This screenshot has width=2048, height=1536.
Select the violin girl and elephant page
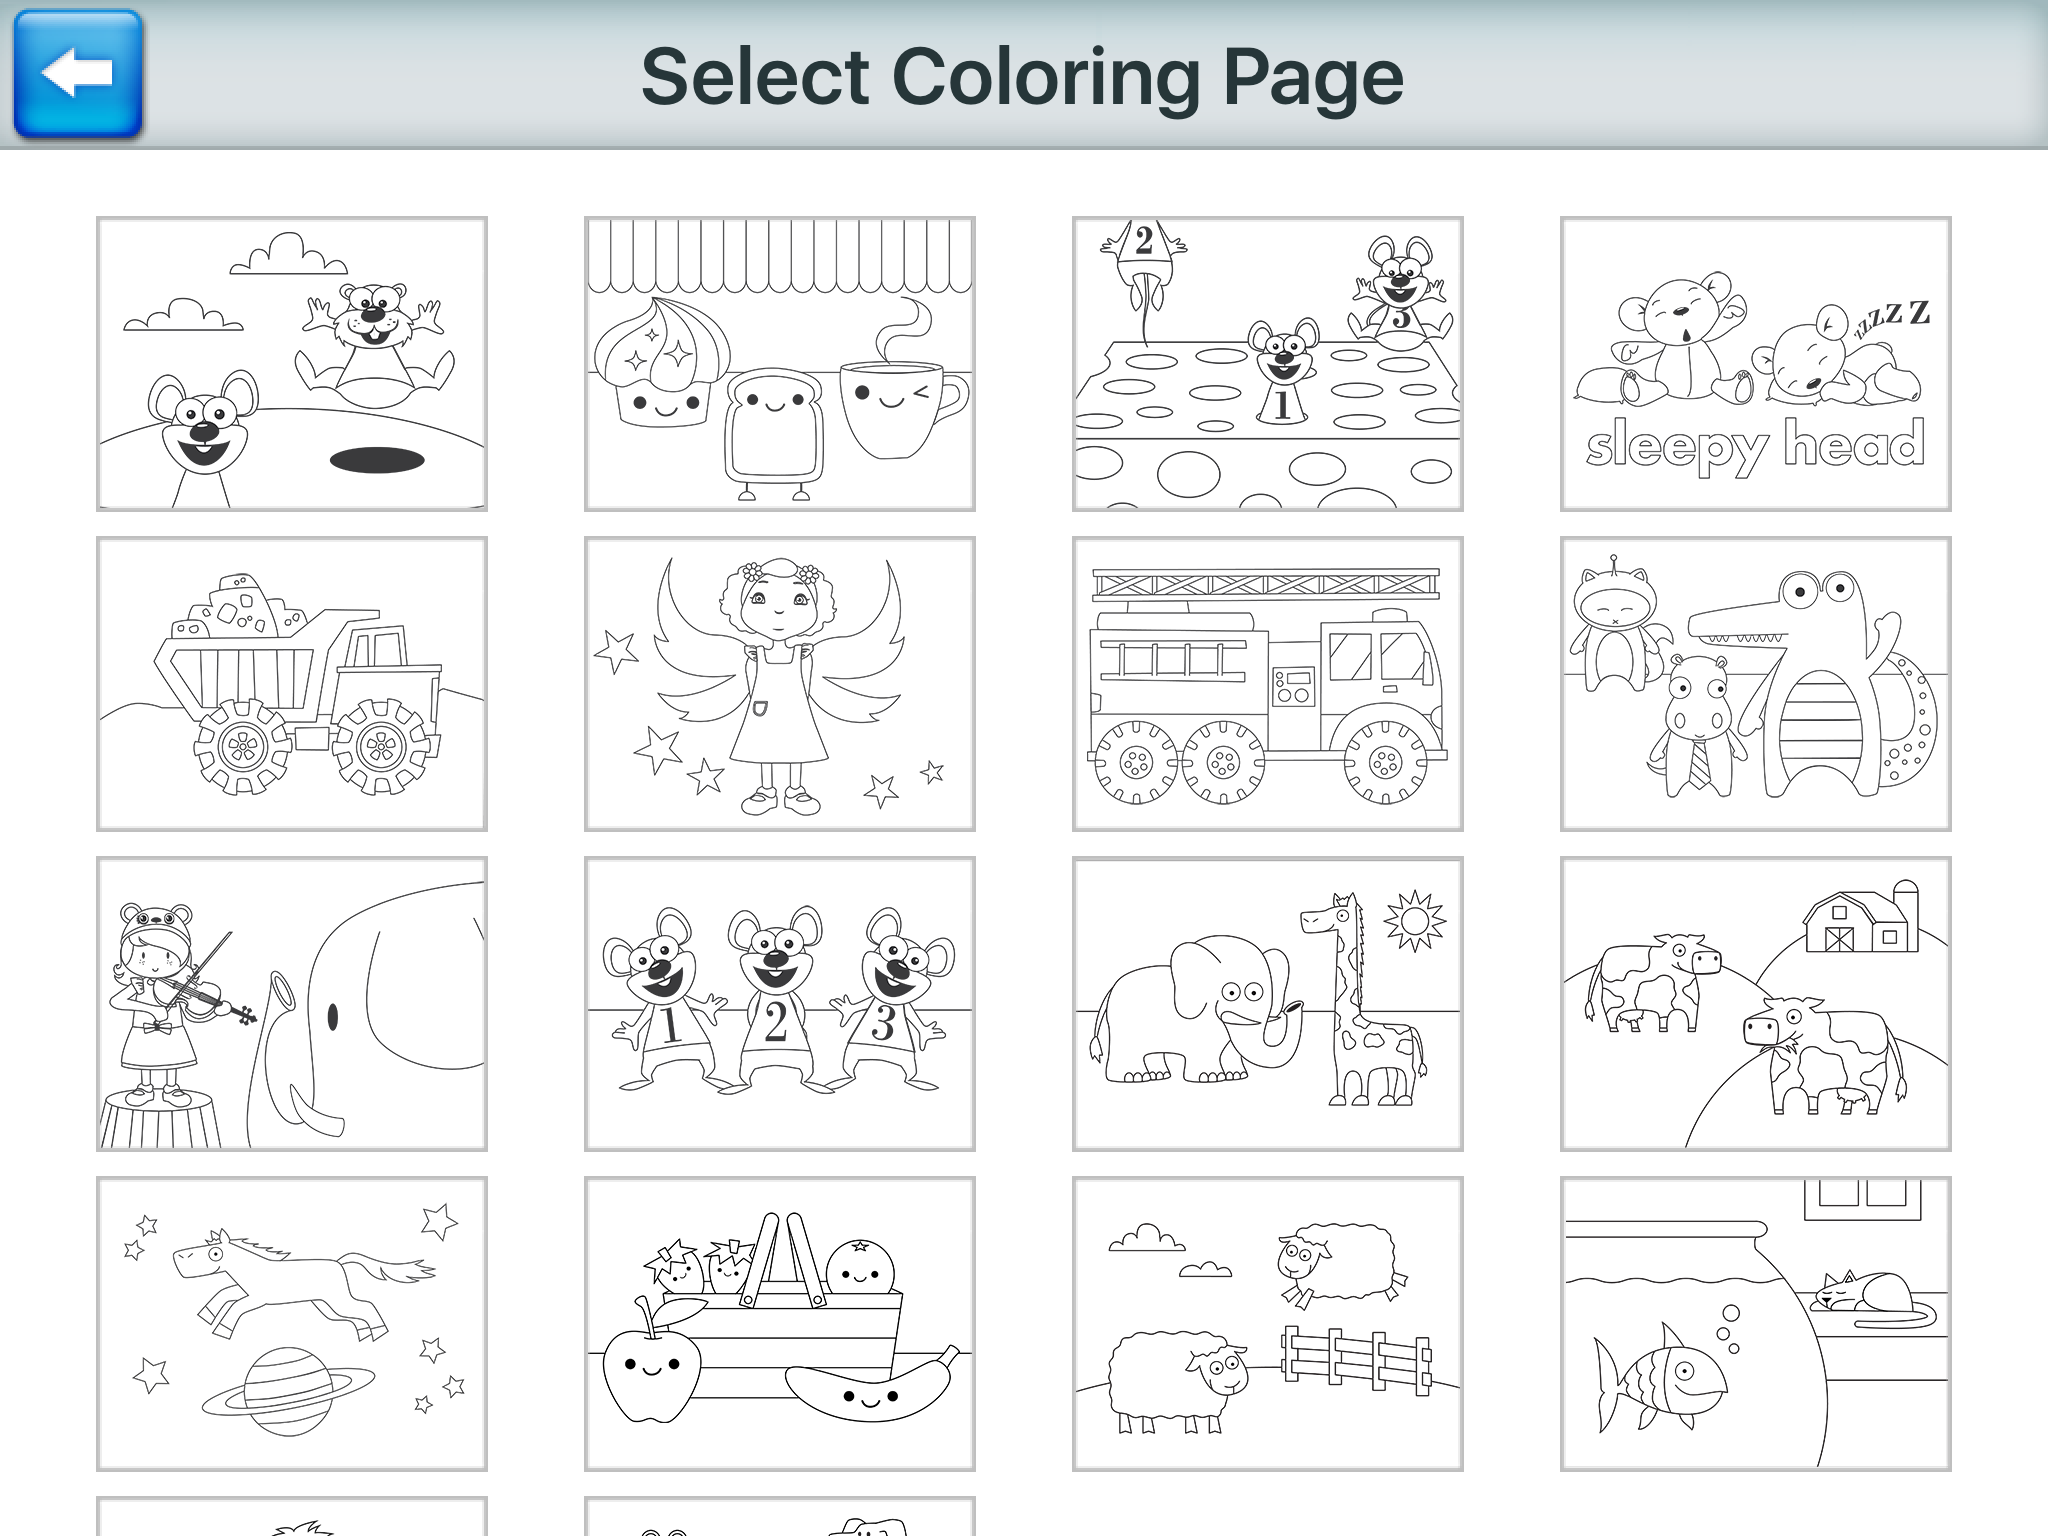pos(292,1004)
